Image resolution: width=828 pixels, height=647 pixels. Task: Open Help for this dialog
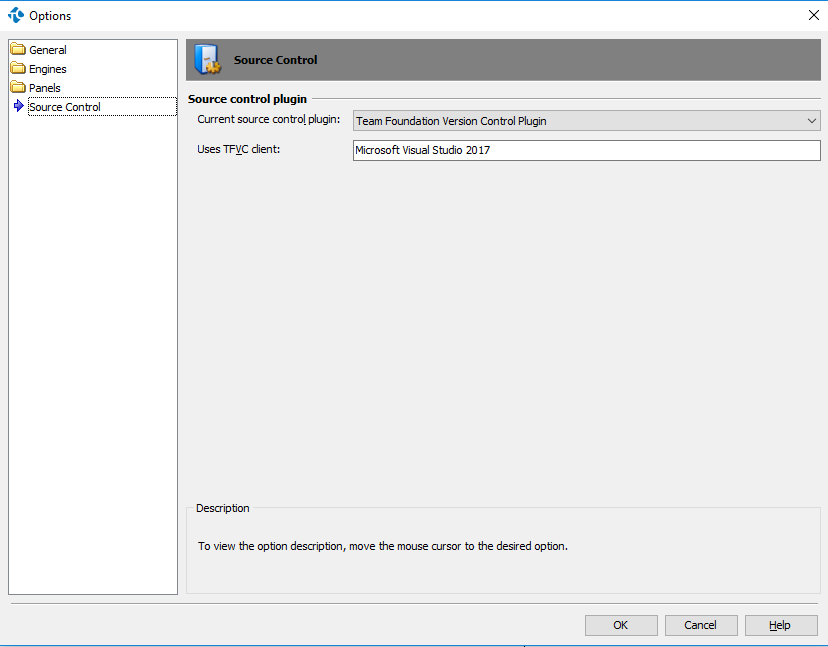point(781,625)
